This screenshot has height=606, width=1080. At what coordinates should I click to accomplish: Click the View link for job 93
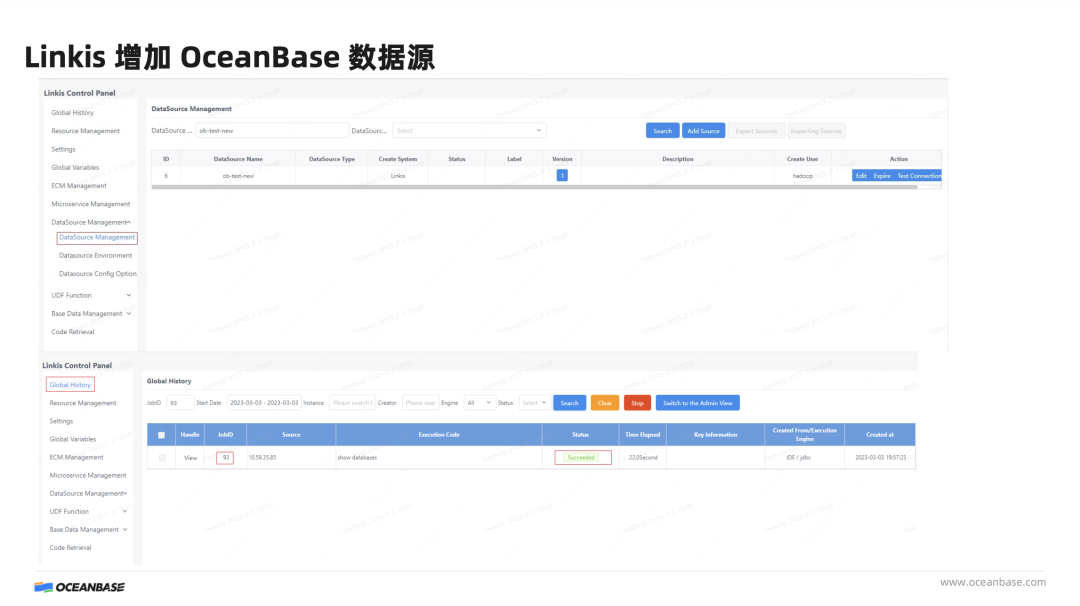190,458
